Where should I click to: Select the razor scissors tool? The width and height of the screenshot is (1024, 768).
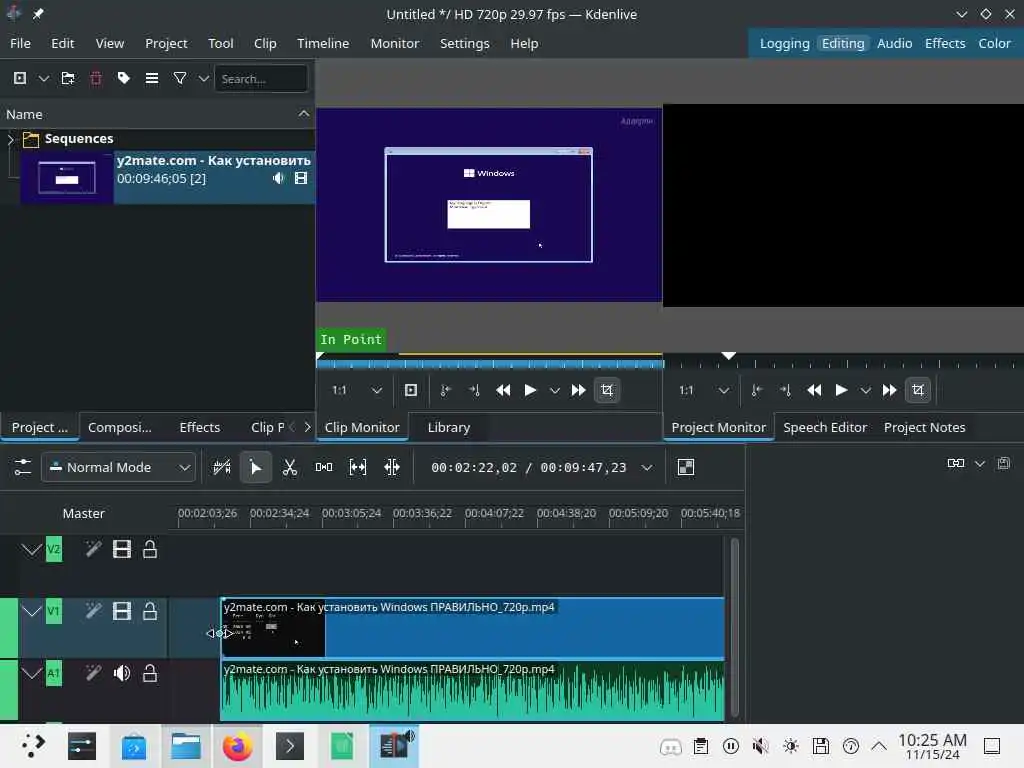(x=289, y=467)
